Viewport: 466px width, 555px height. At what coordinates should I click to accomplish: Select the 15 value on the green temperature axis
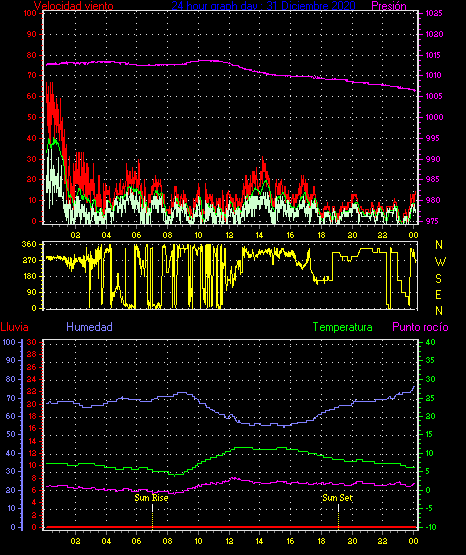point(429,434)
